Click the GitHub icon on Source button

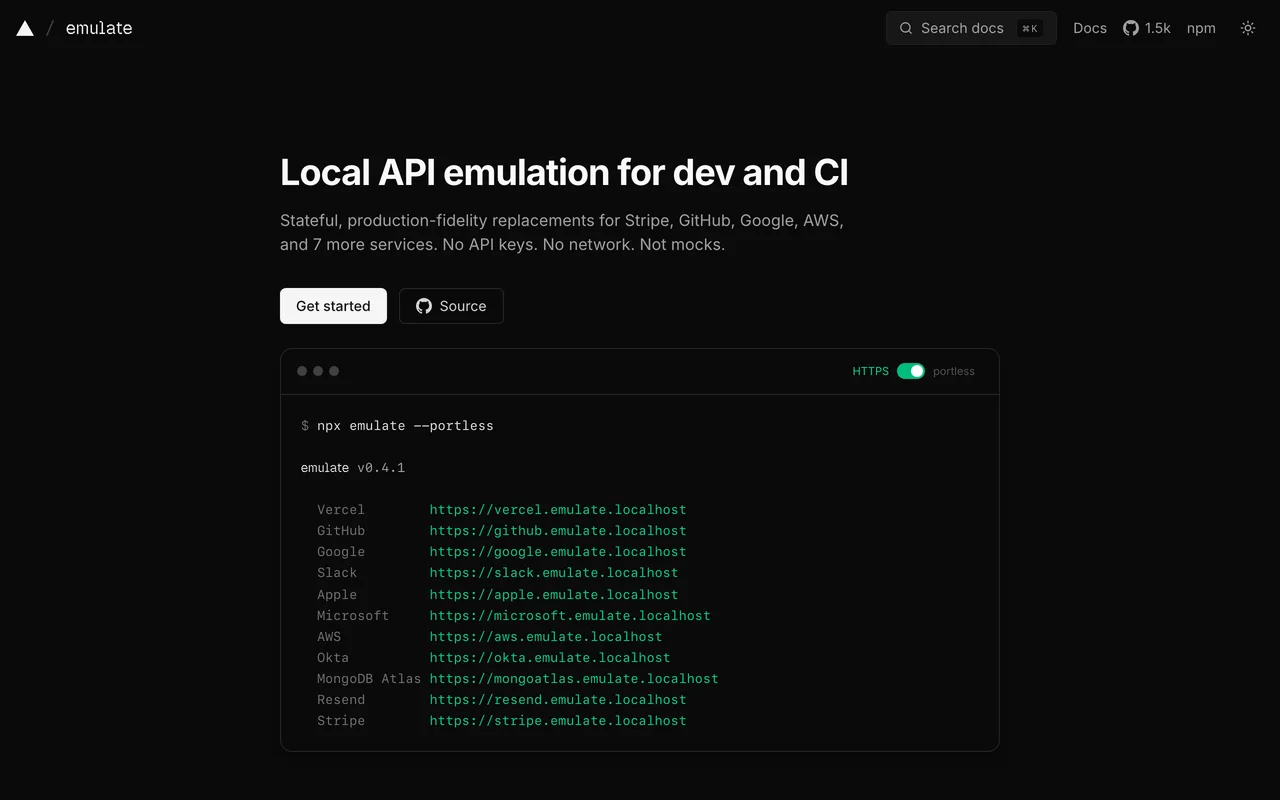424,306
